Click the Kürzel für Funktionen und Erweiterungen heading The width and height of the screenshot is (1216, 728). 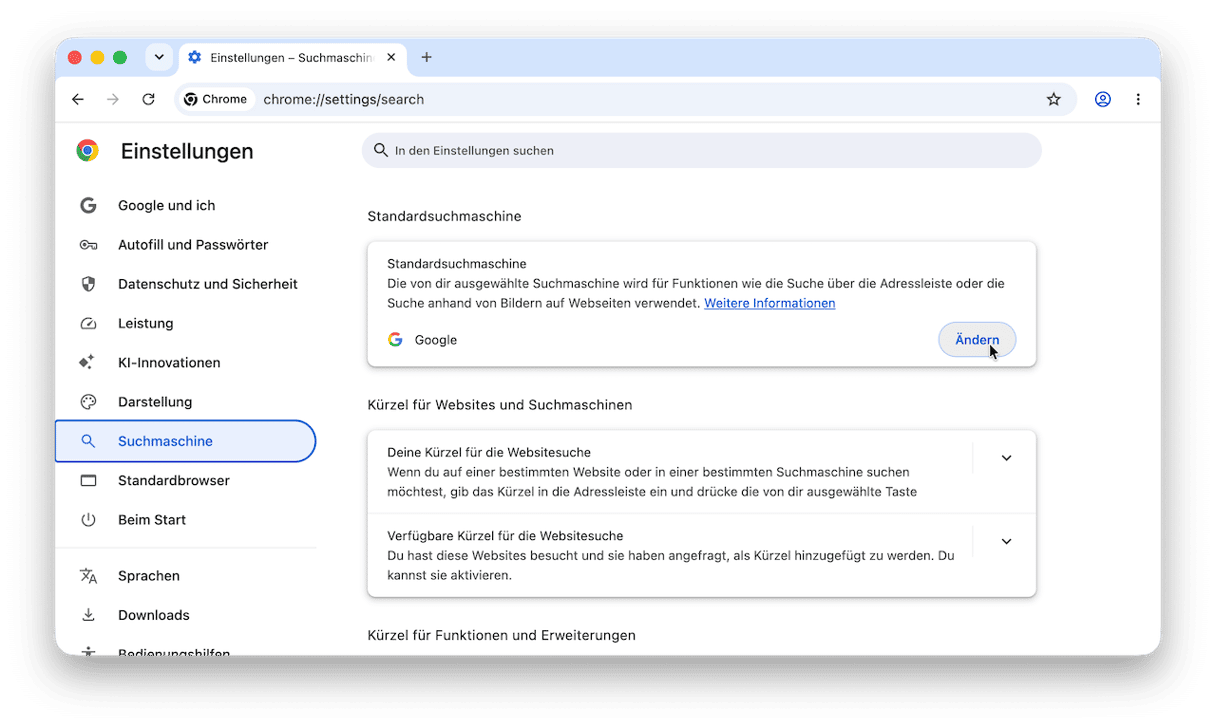[x=501, y=635]
